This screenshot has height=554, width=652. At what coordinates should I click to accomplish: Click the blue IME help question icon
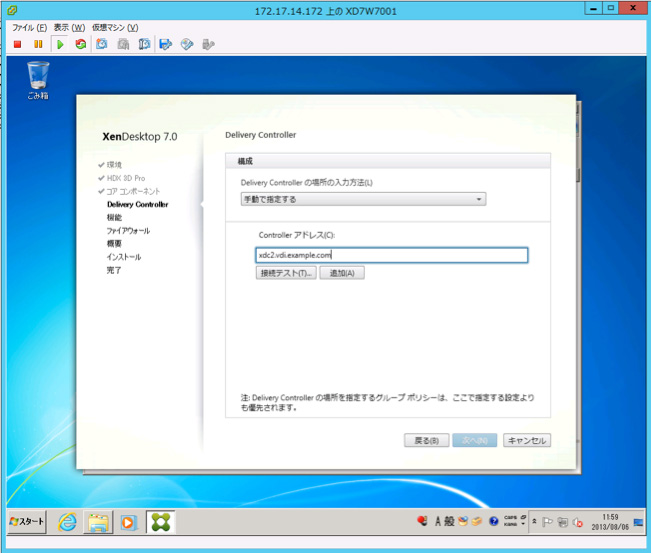pyautogui.click(x=494, y=521)
